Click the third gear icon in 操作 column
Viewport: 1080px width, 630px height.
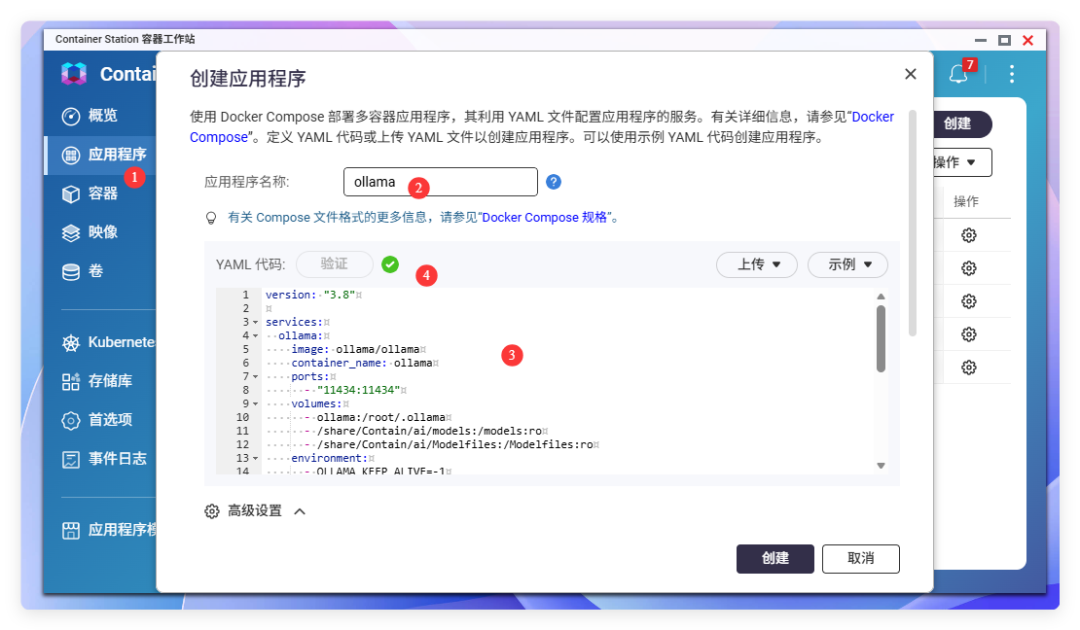tap(968, 302)
